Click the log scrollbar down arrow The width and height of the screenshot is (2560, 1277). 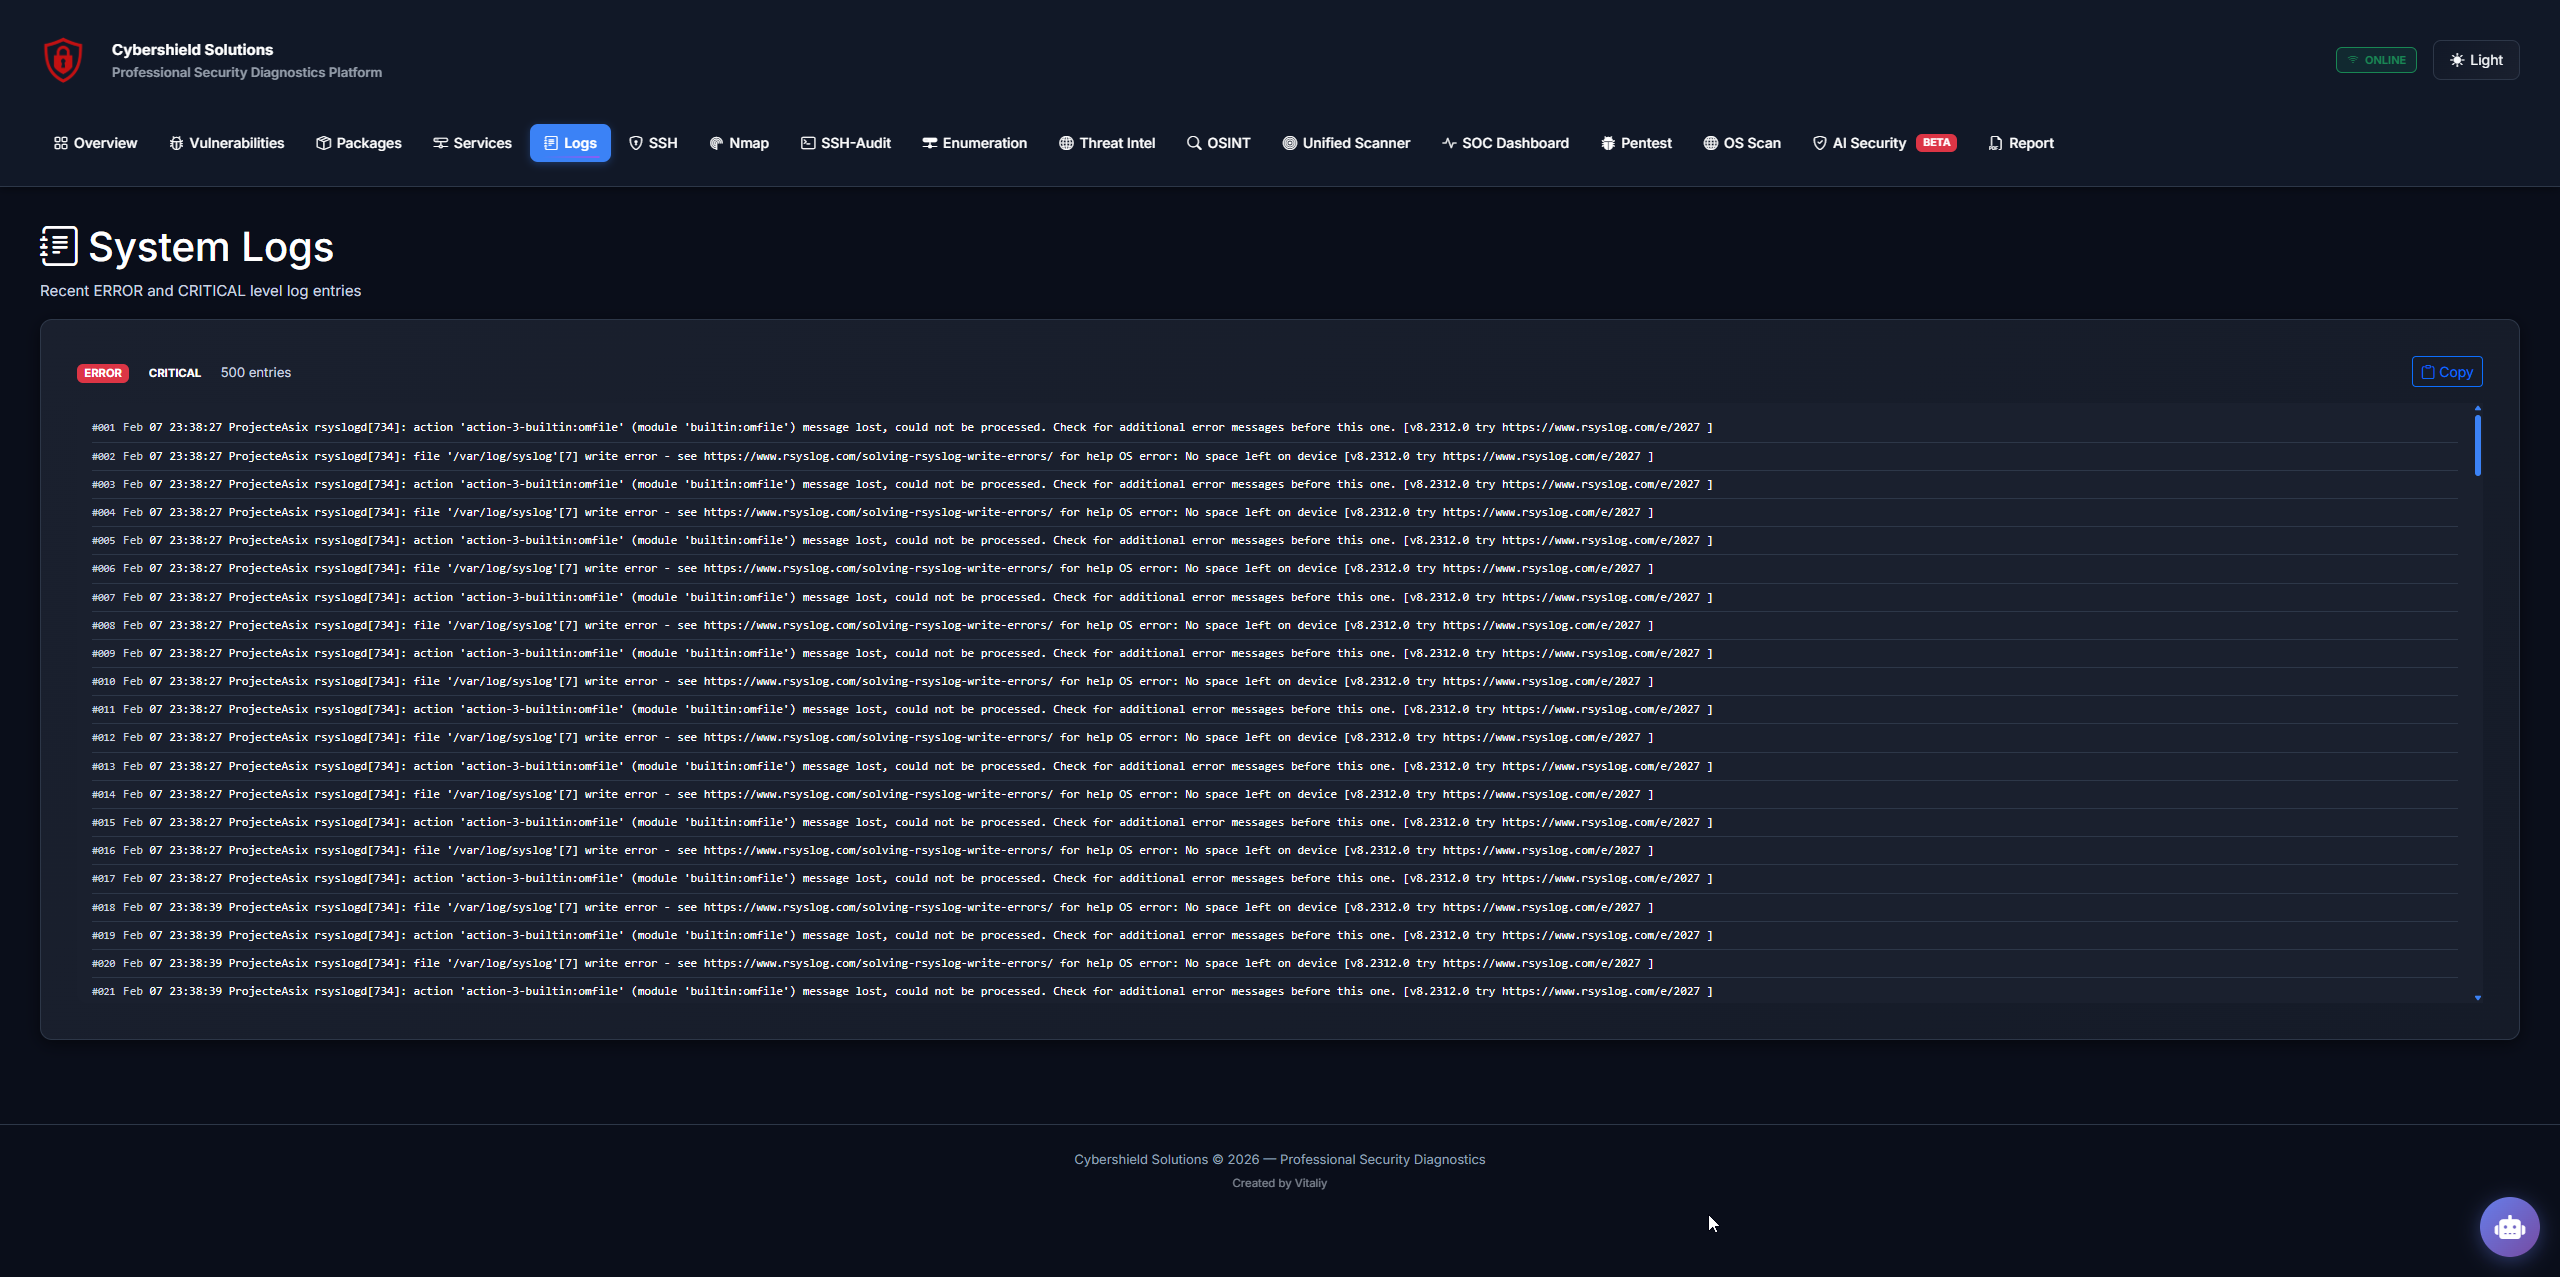pos(2478,998)
